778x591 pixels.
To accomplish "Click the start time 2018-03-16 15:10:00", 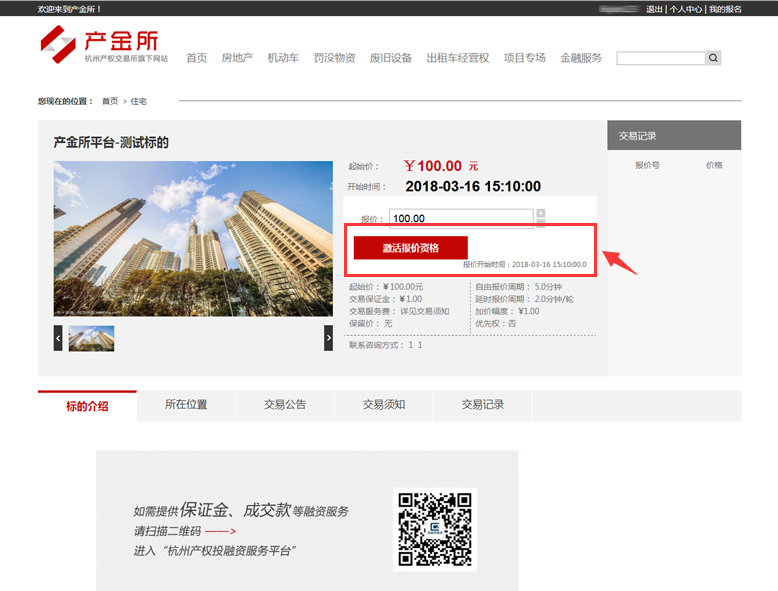I will (x=473, y=187).
